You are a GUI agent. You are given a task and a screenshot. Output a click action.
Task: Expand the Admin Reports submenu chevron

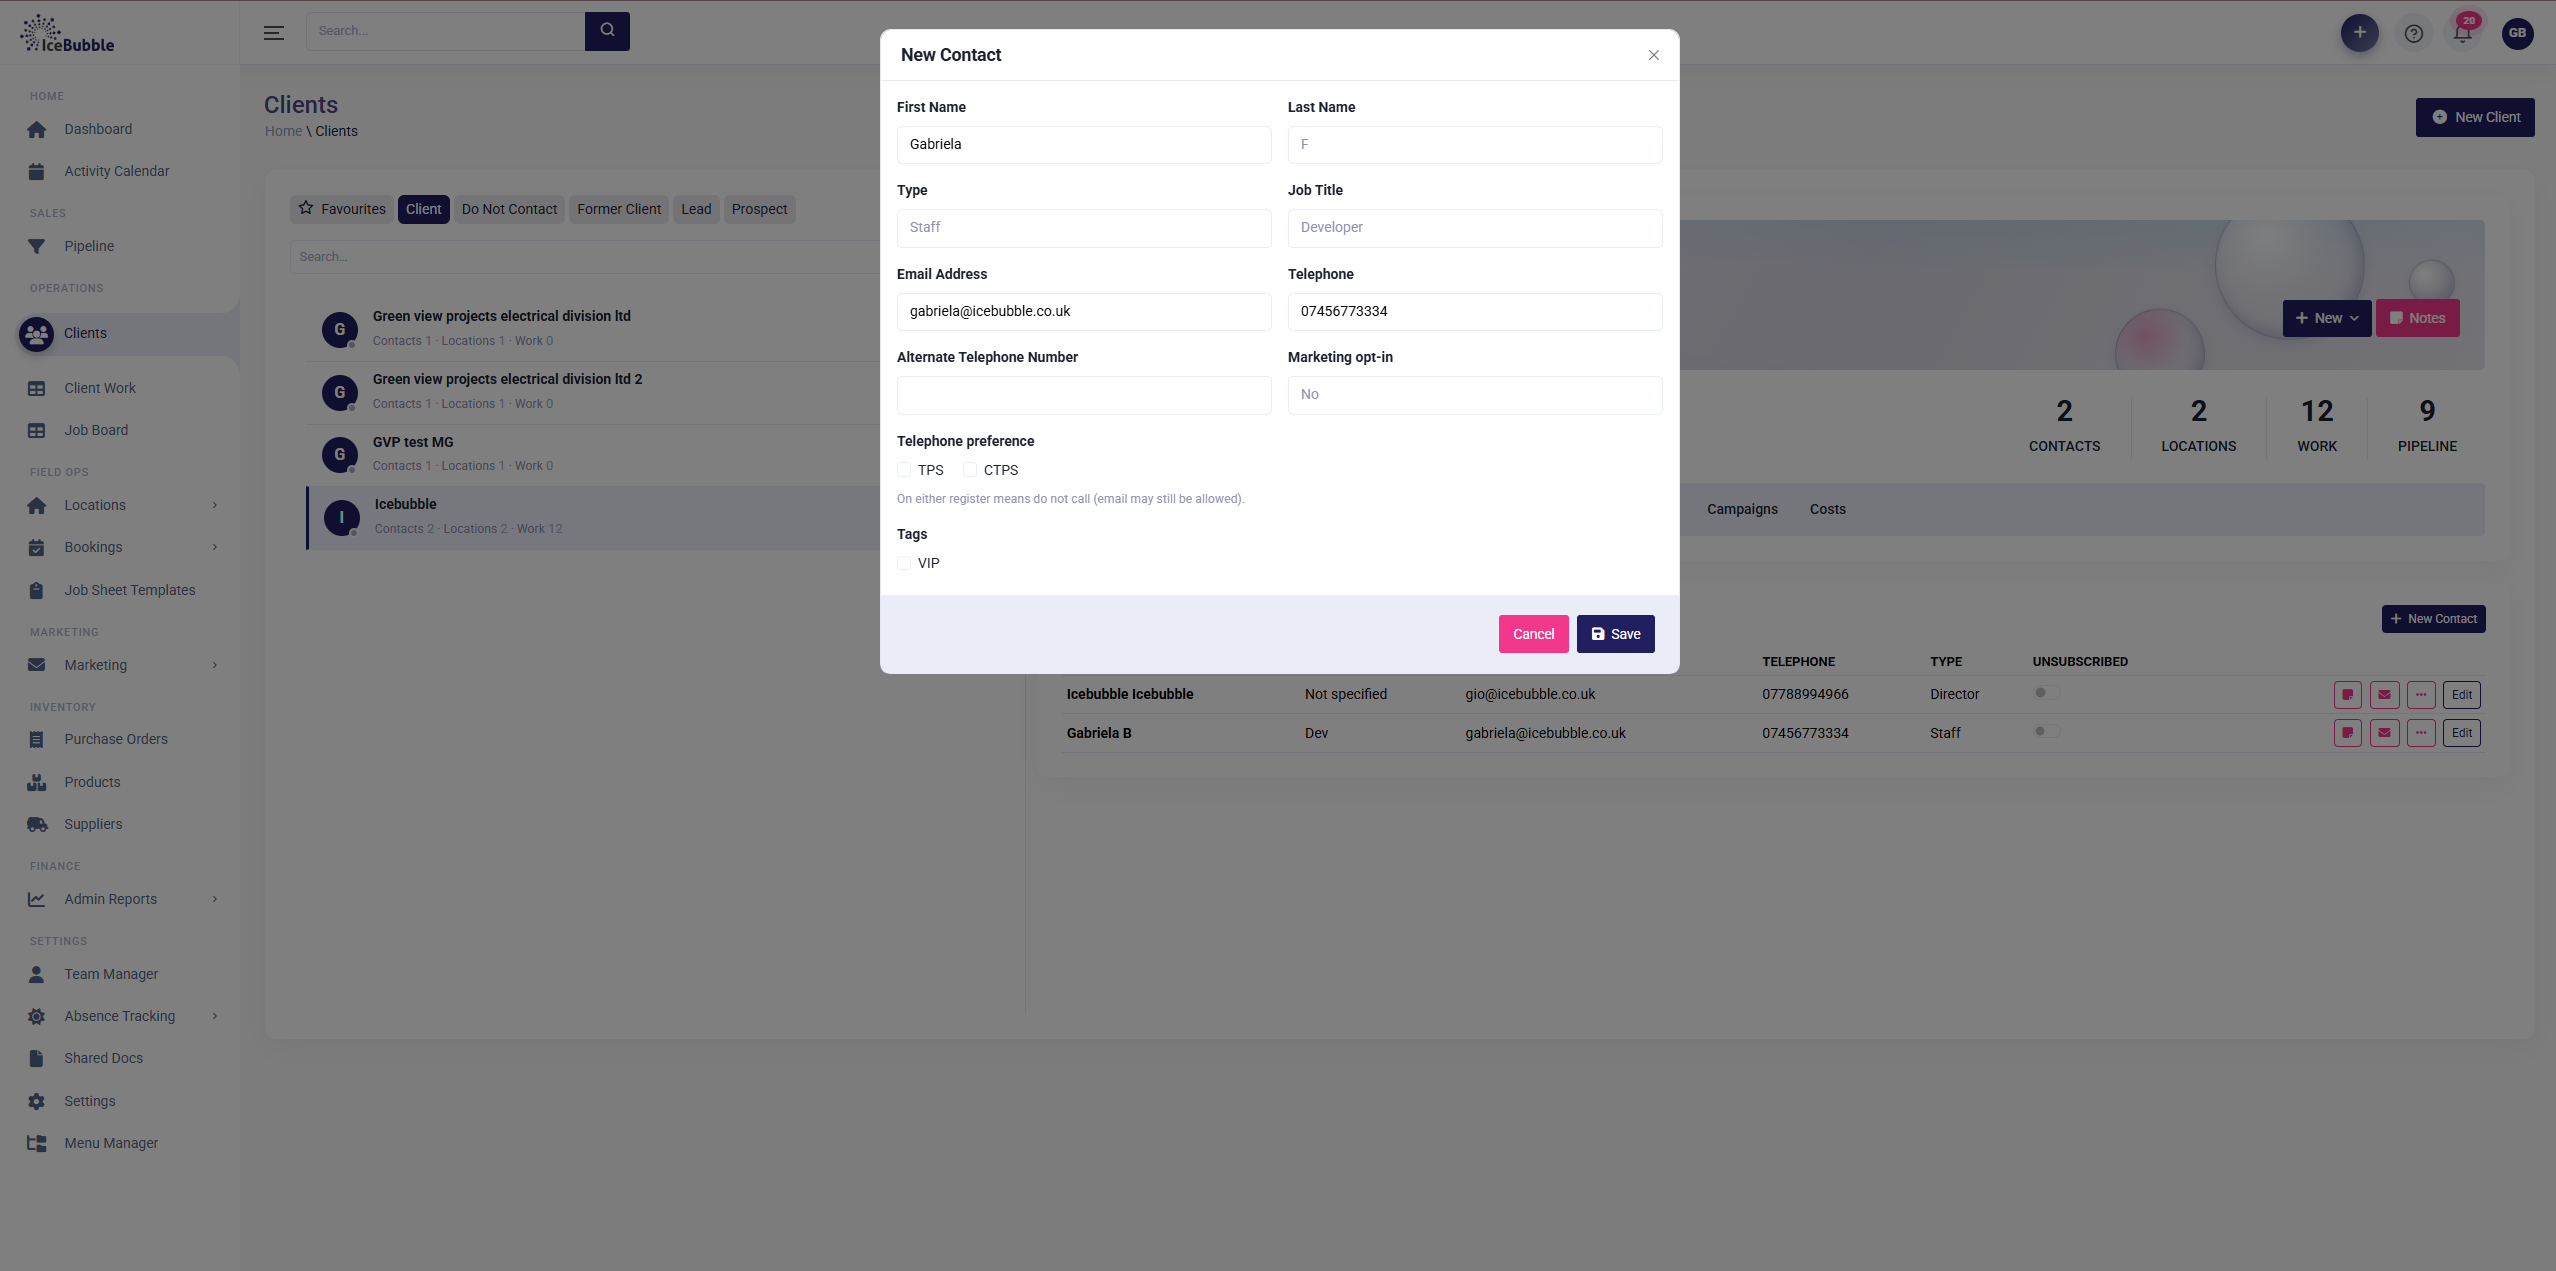(x=215, y=900)
